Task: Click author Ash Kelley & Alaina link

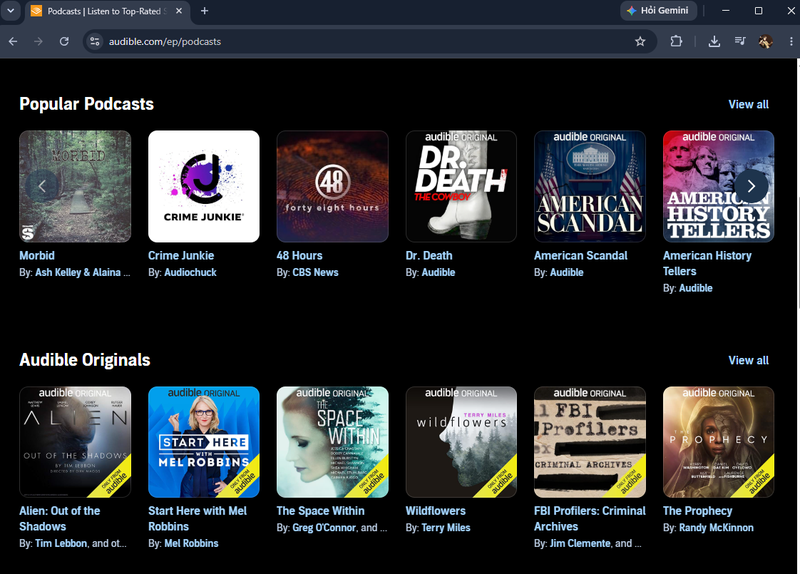Action: 83,272
